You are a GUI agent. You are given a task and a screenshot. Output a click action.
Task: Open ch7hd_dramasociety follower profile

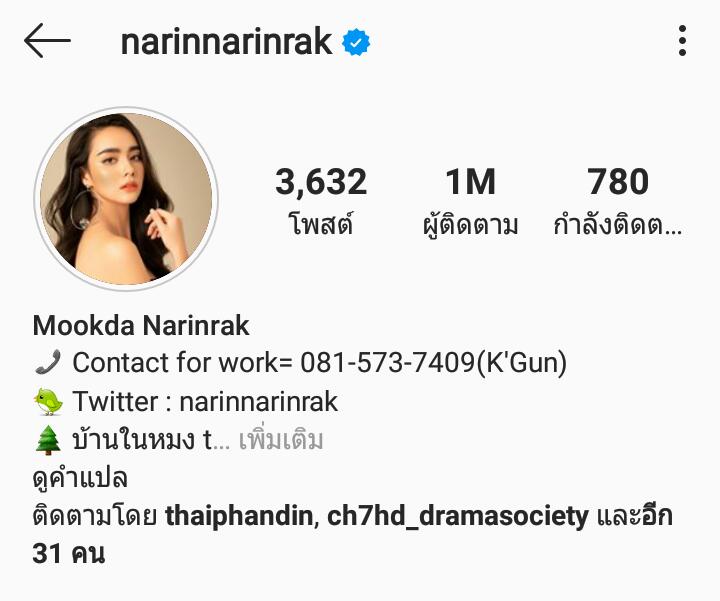point(457,516)
